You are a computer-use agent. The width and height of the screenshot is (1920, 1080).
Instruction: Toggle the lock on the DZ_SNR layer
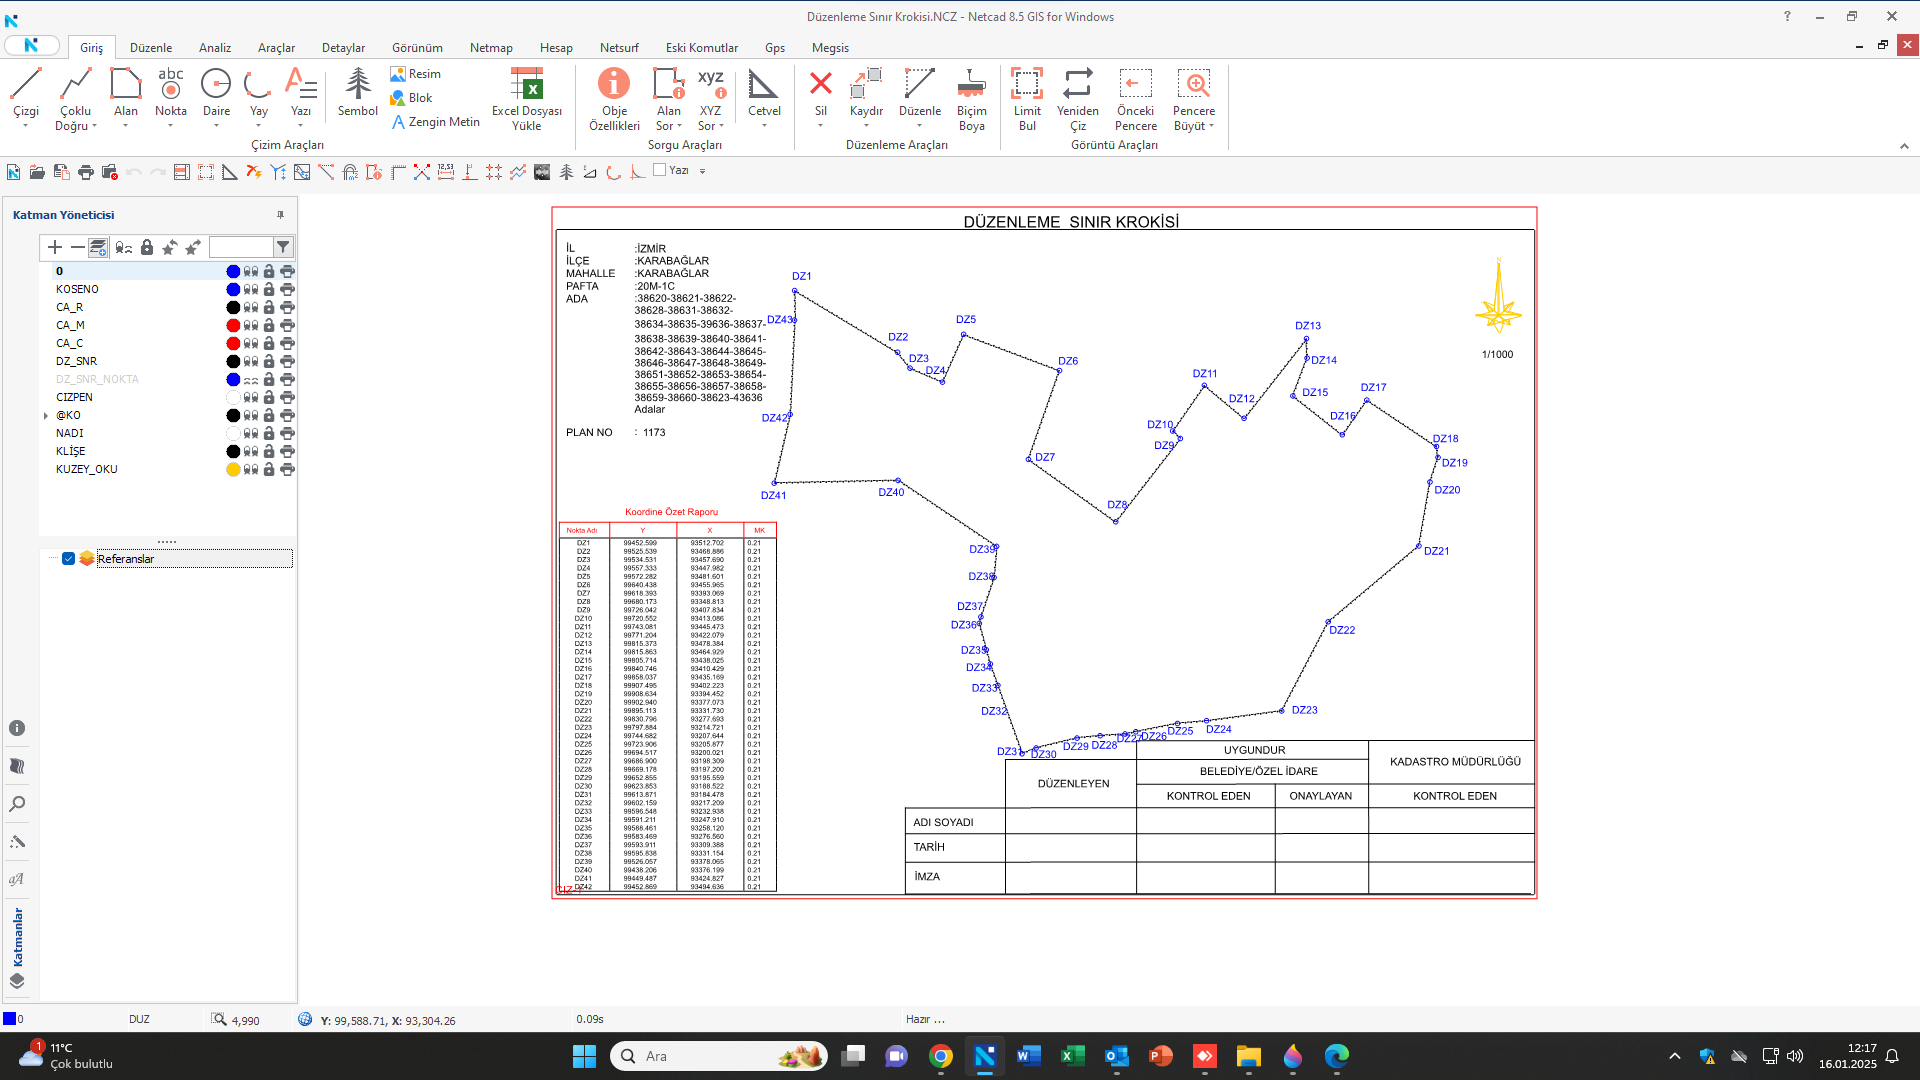click(269, 362)
